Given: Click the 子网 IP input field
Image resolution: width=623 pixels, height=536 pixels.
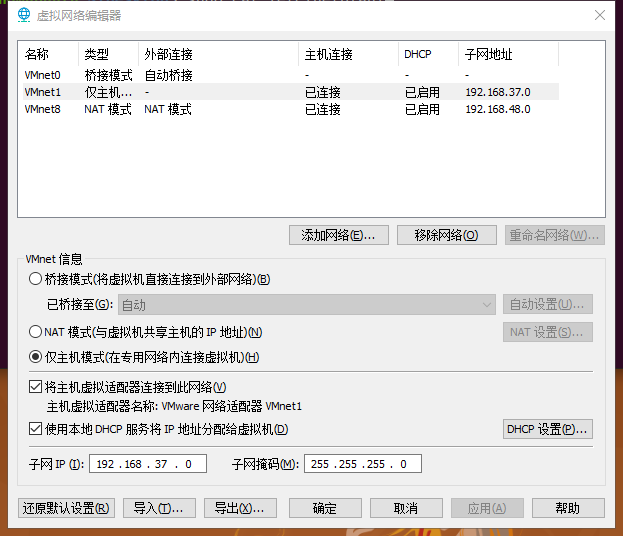Looking at the screenshot, I should (x=148, y=464).
